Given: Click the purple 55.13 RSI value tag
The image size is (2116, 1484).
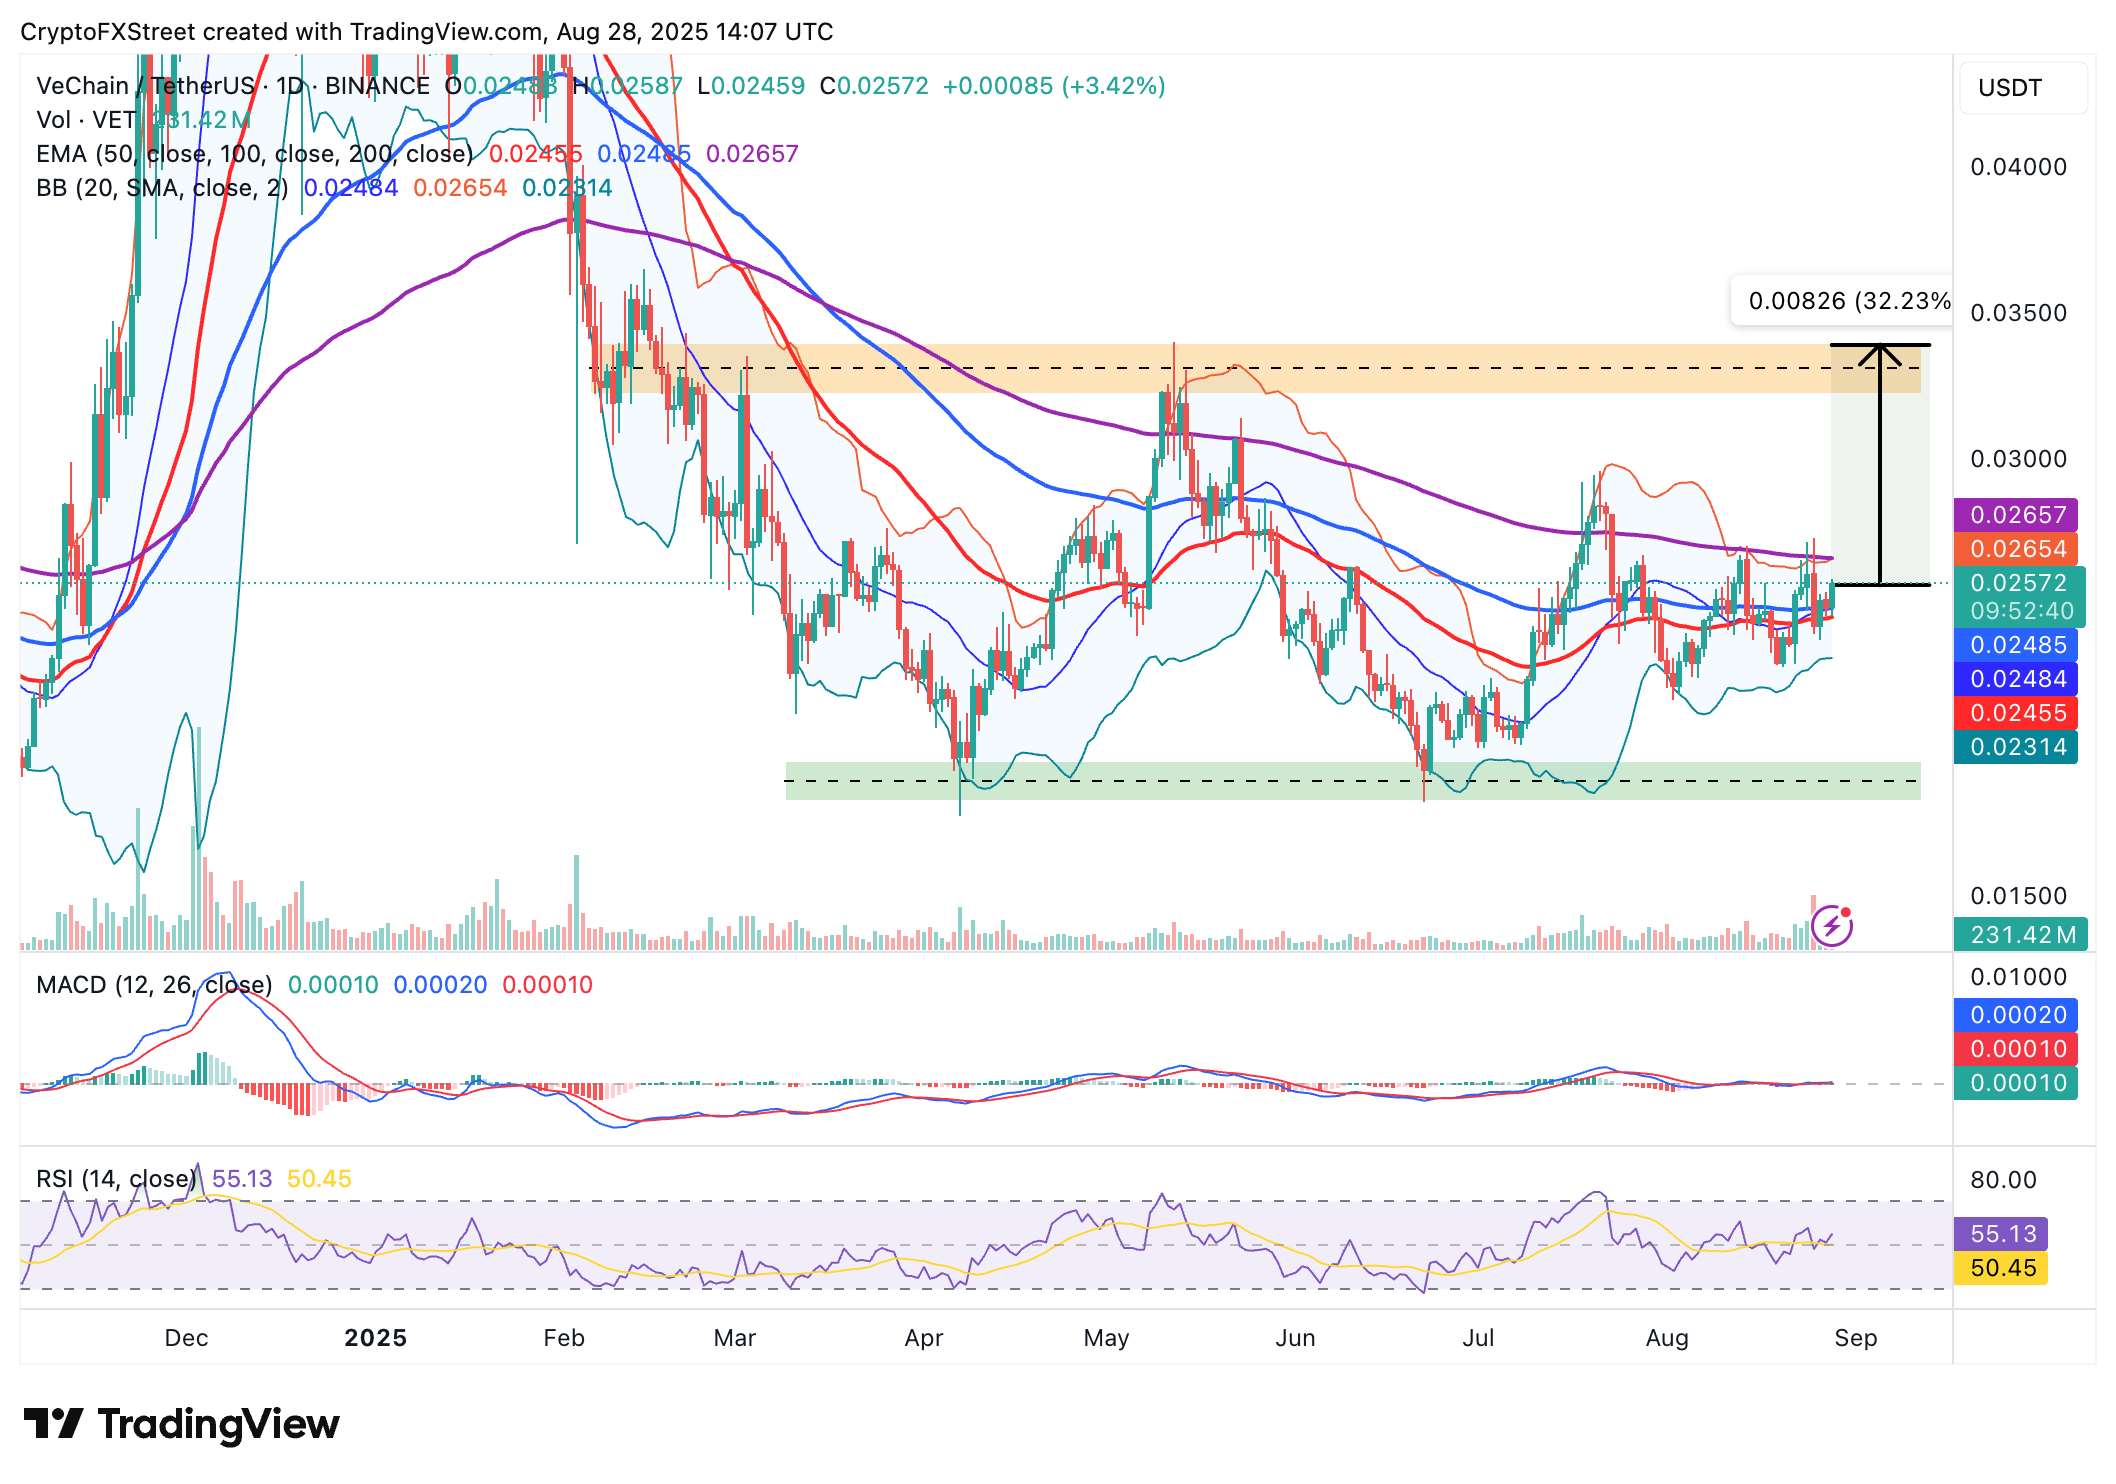Looking at the screenshot, I should point(2001,1234).
